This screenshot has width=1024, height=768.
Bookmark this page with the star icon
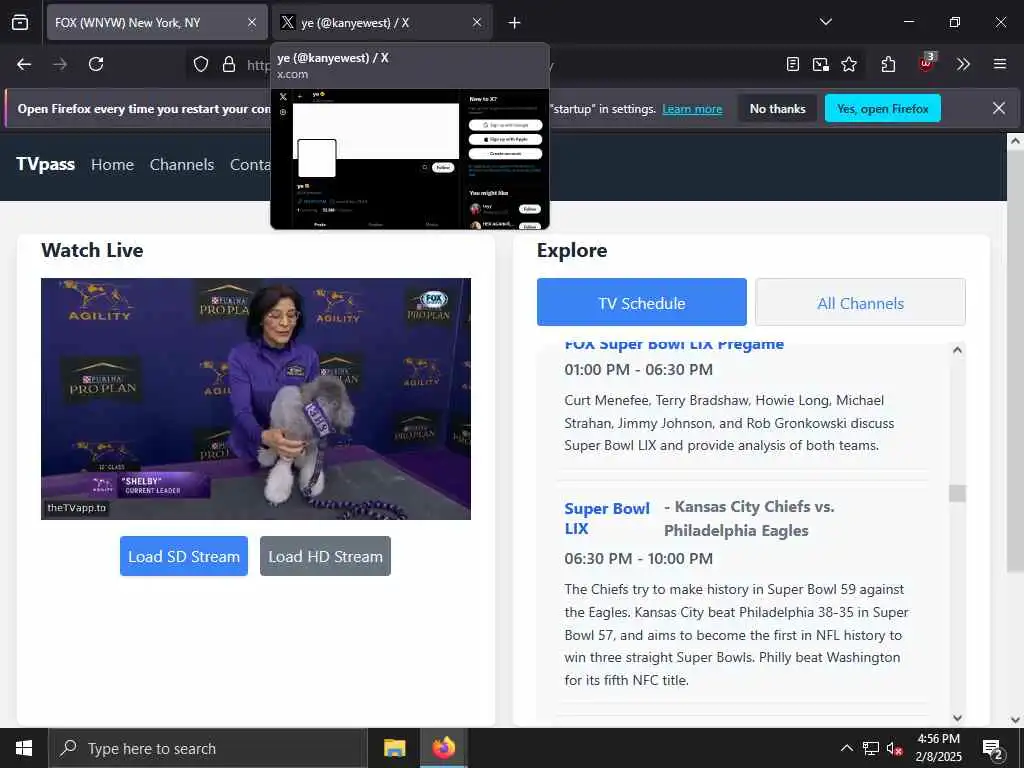pyautogui.click(x=849, y=64)
